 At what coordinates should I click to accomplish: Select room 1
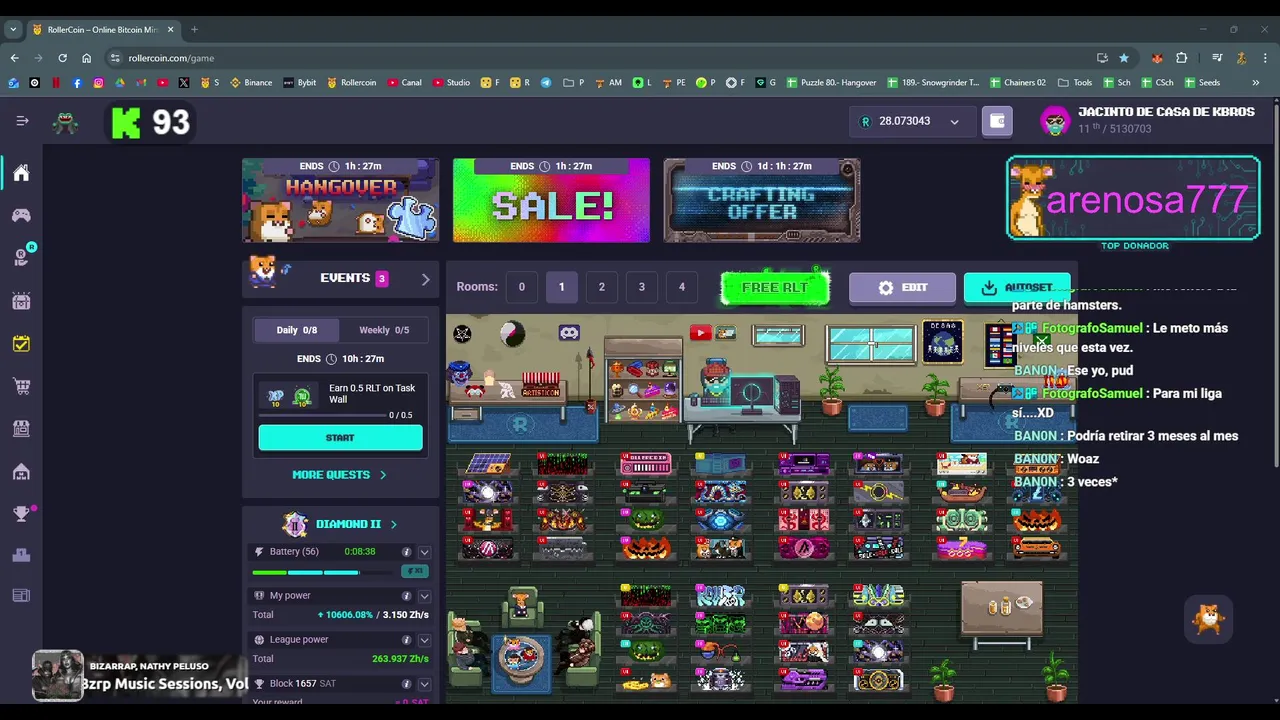561,287
